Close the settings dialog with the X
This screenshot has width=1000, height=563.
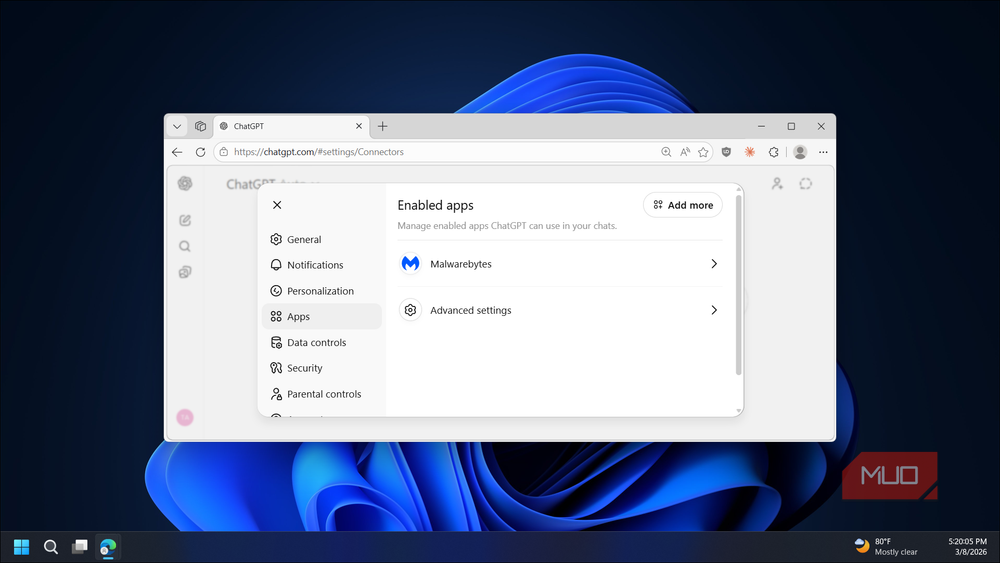pos(277,205)
